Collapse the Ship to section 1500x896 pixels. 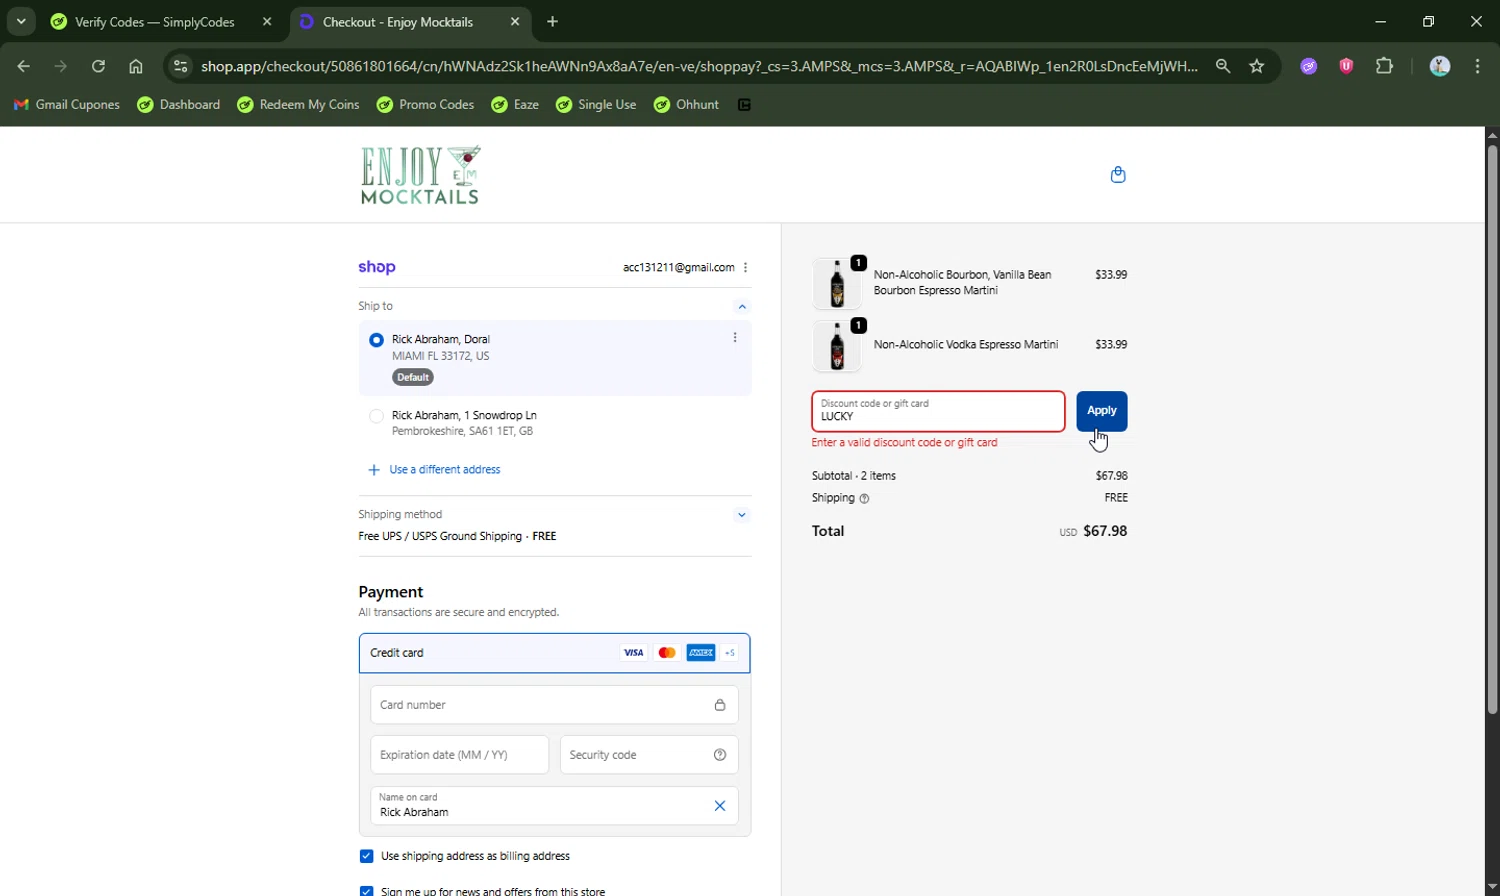coord(742,307)
